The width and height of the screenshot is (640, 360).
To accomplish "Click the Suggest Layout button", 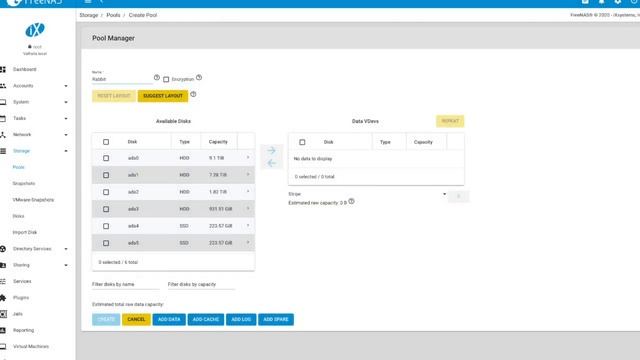I will tap(163, 96).
